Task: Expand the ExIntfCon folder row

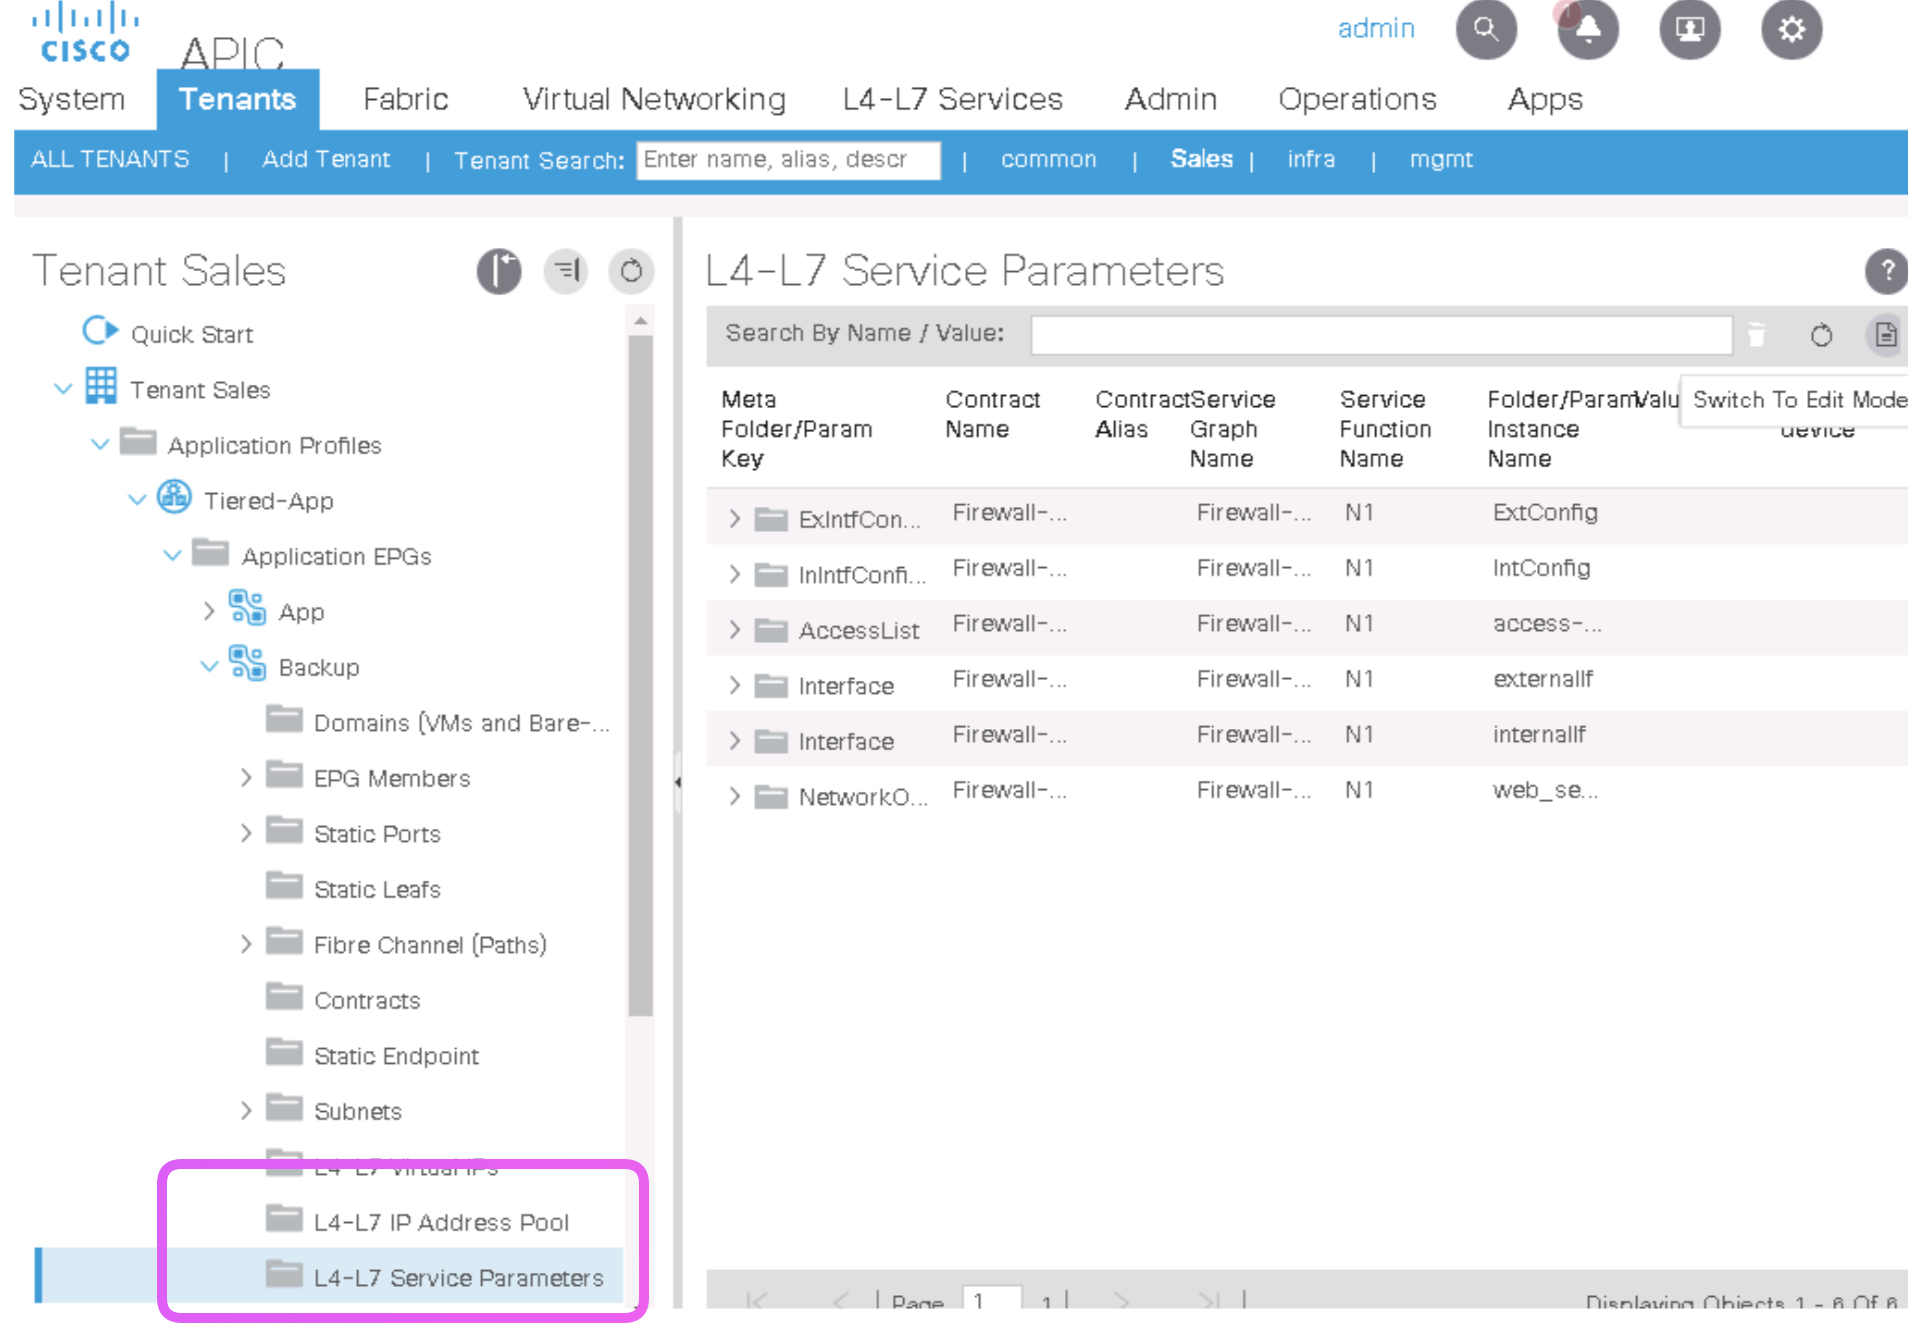Action: tap(735, 518)
